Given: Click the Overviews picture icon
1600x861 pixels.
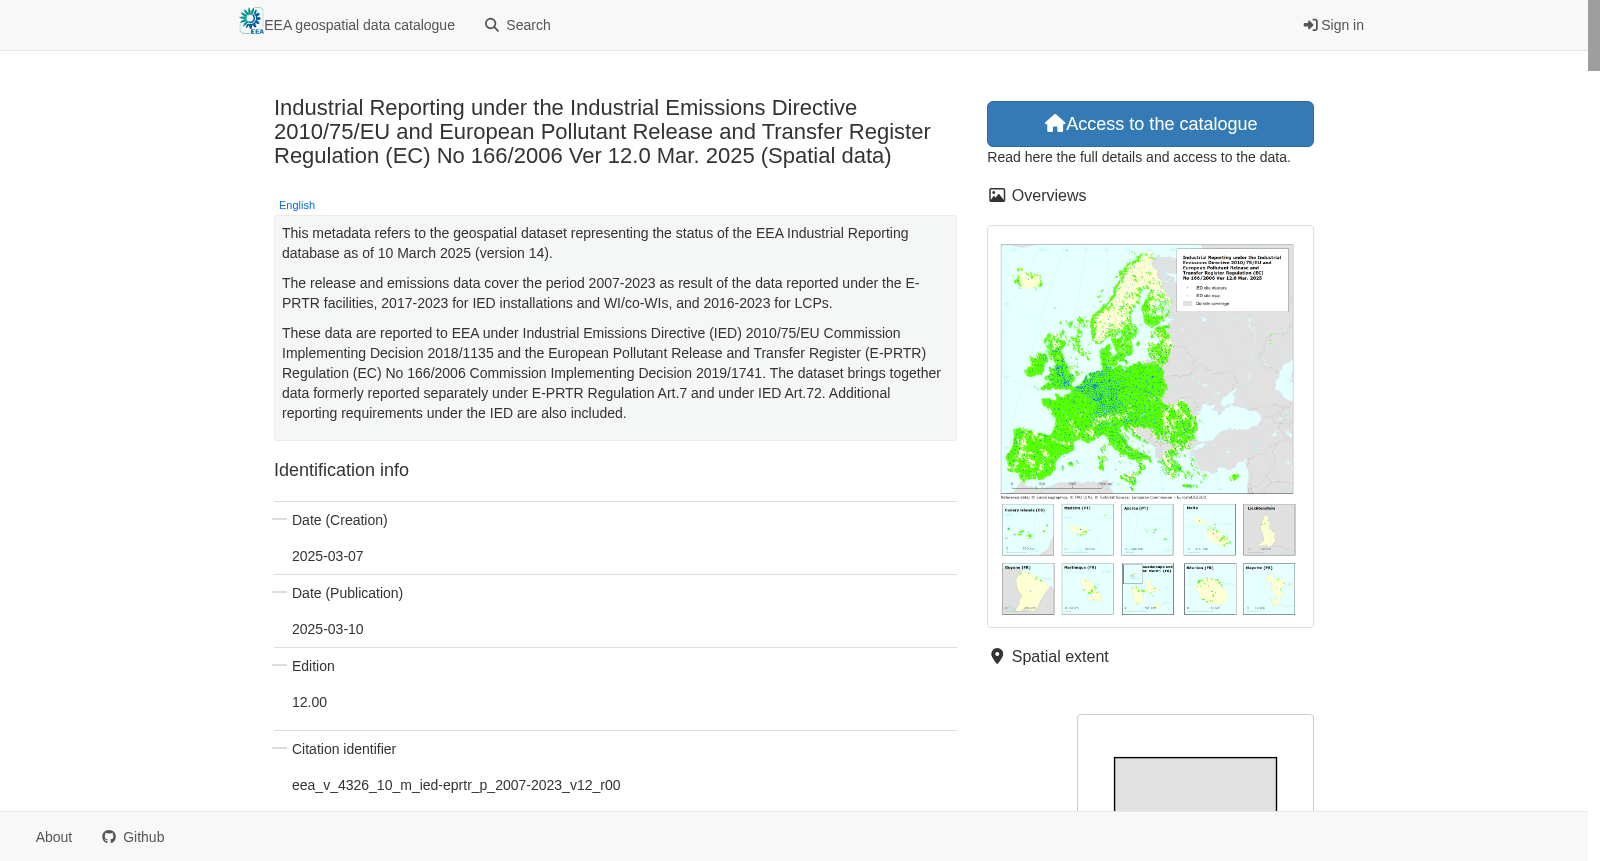Looking at the screenshot, I should click(x=997, y=195).
